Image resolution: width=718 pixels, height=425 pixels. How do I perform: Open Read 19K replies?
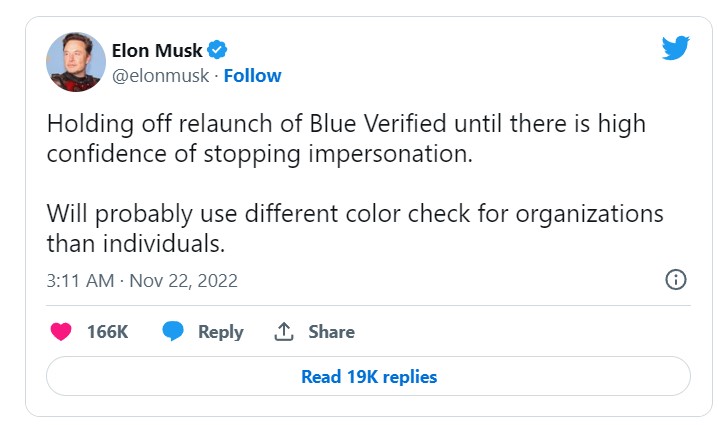click(368, 377)
